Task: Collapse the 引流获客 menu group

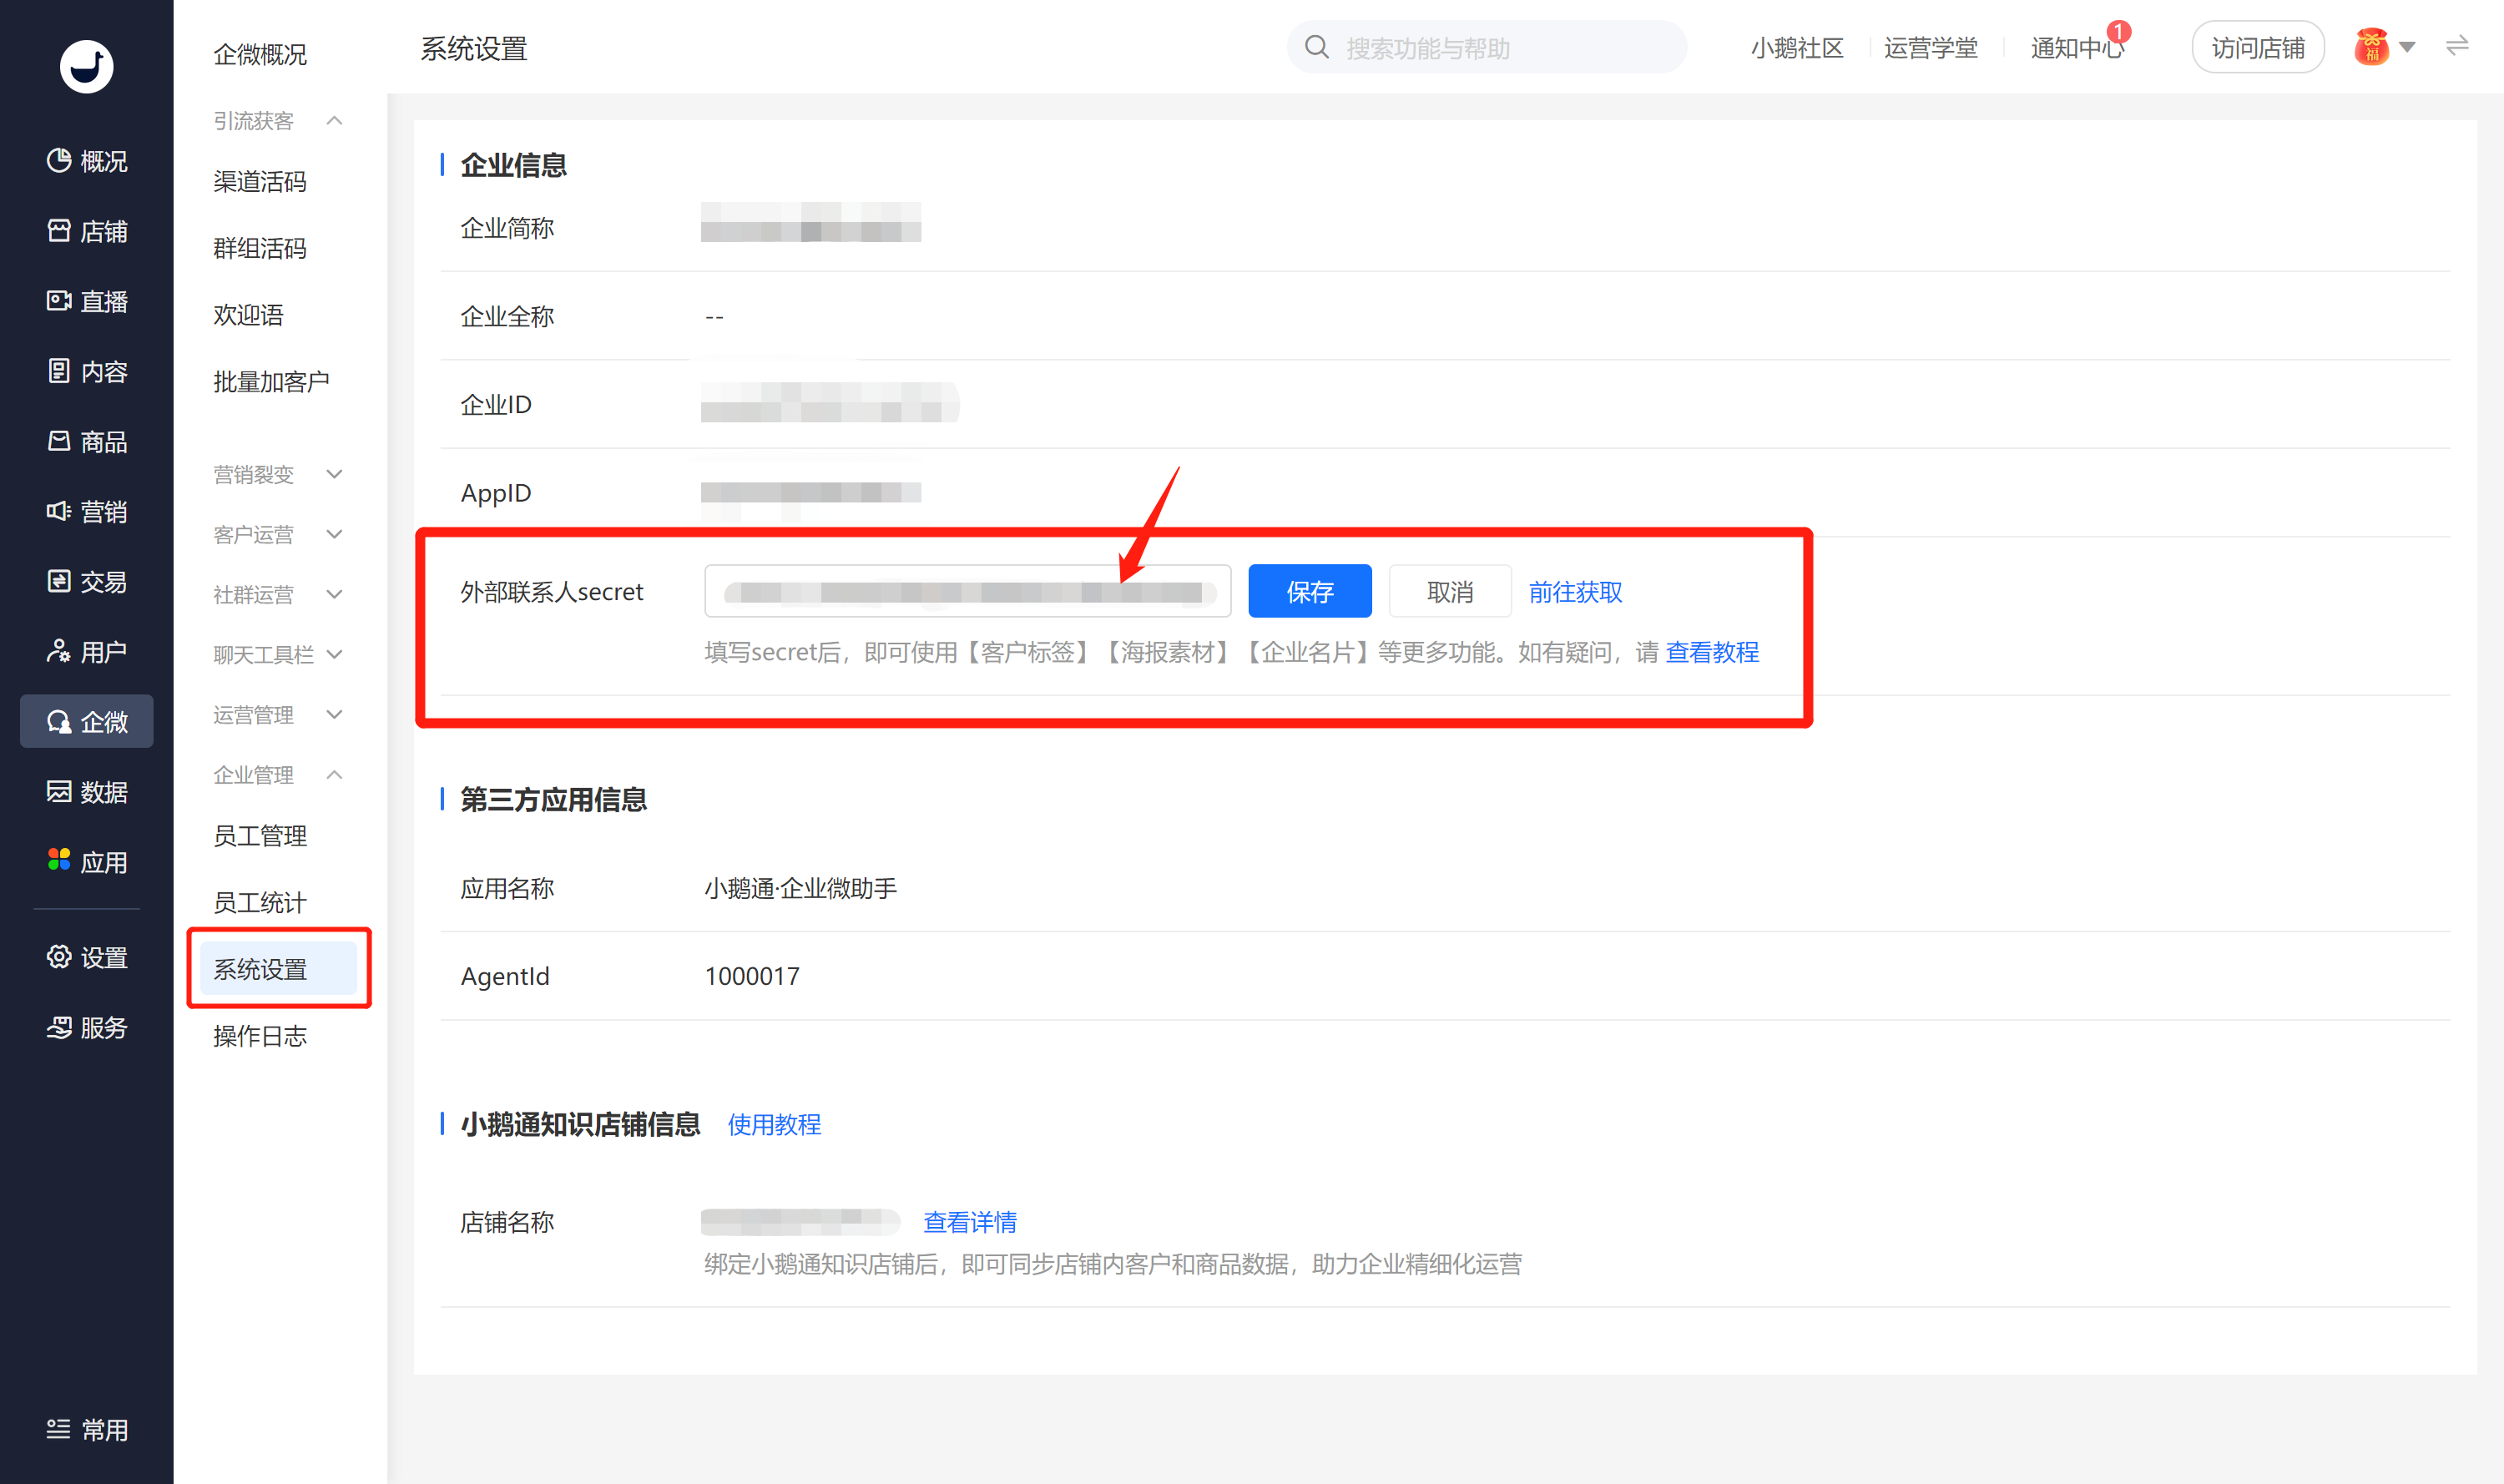Action: coord(278,121)
